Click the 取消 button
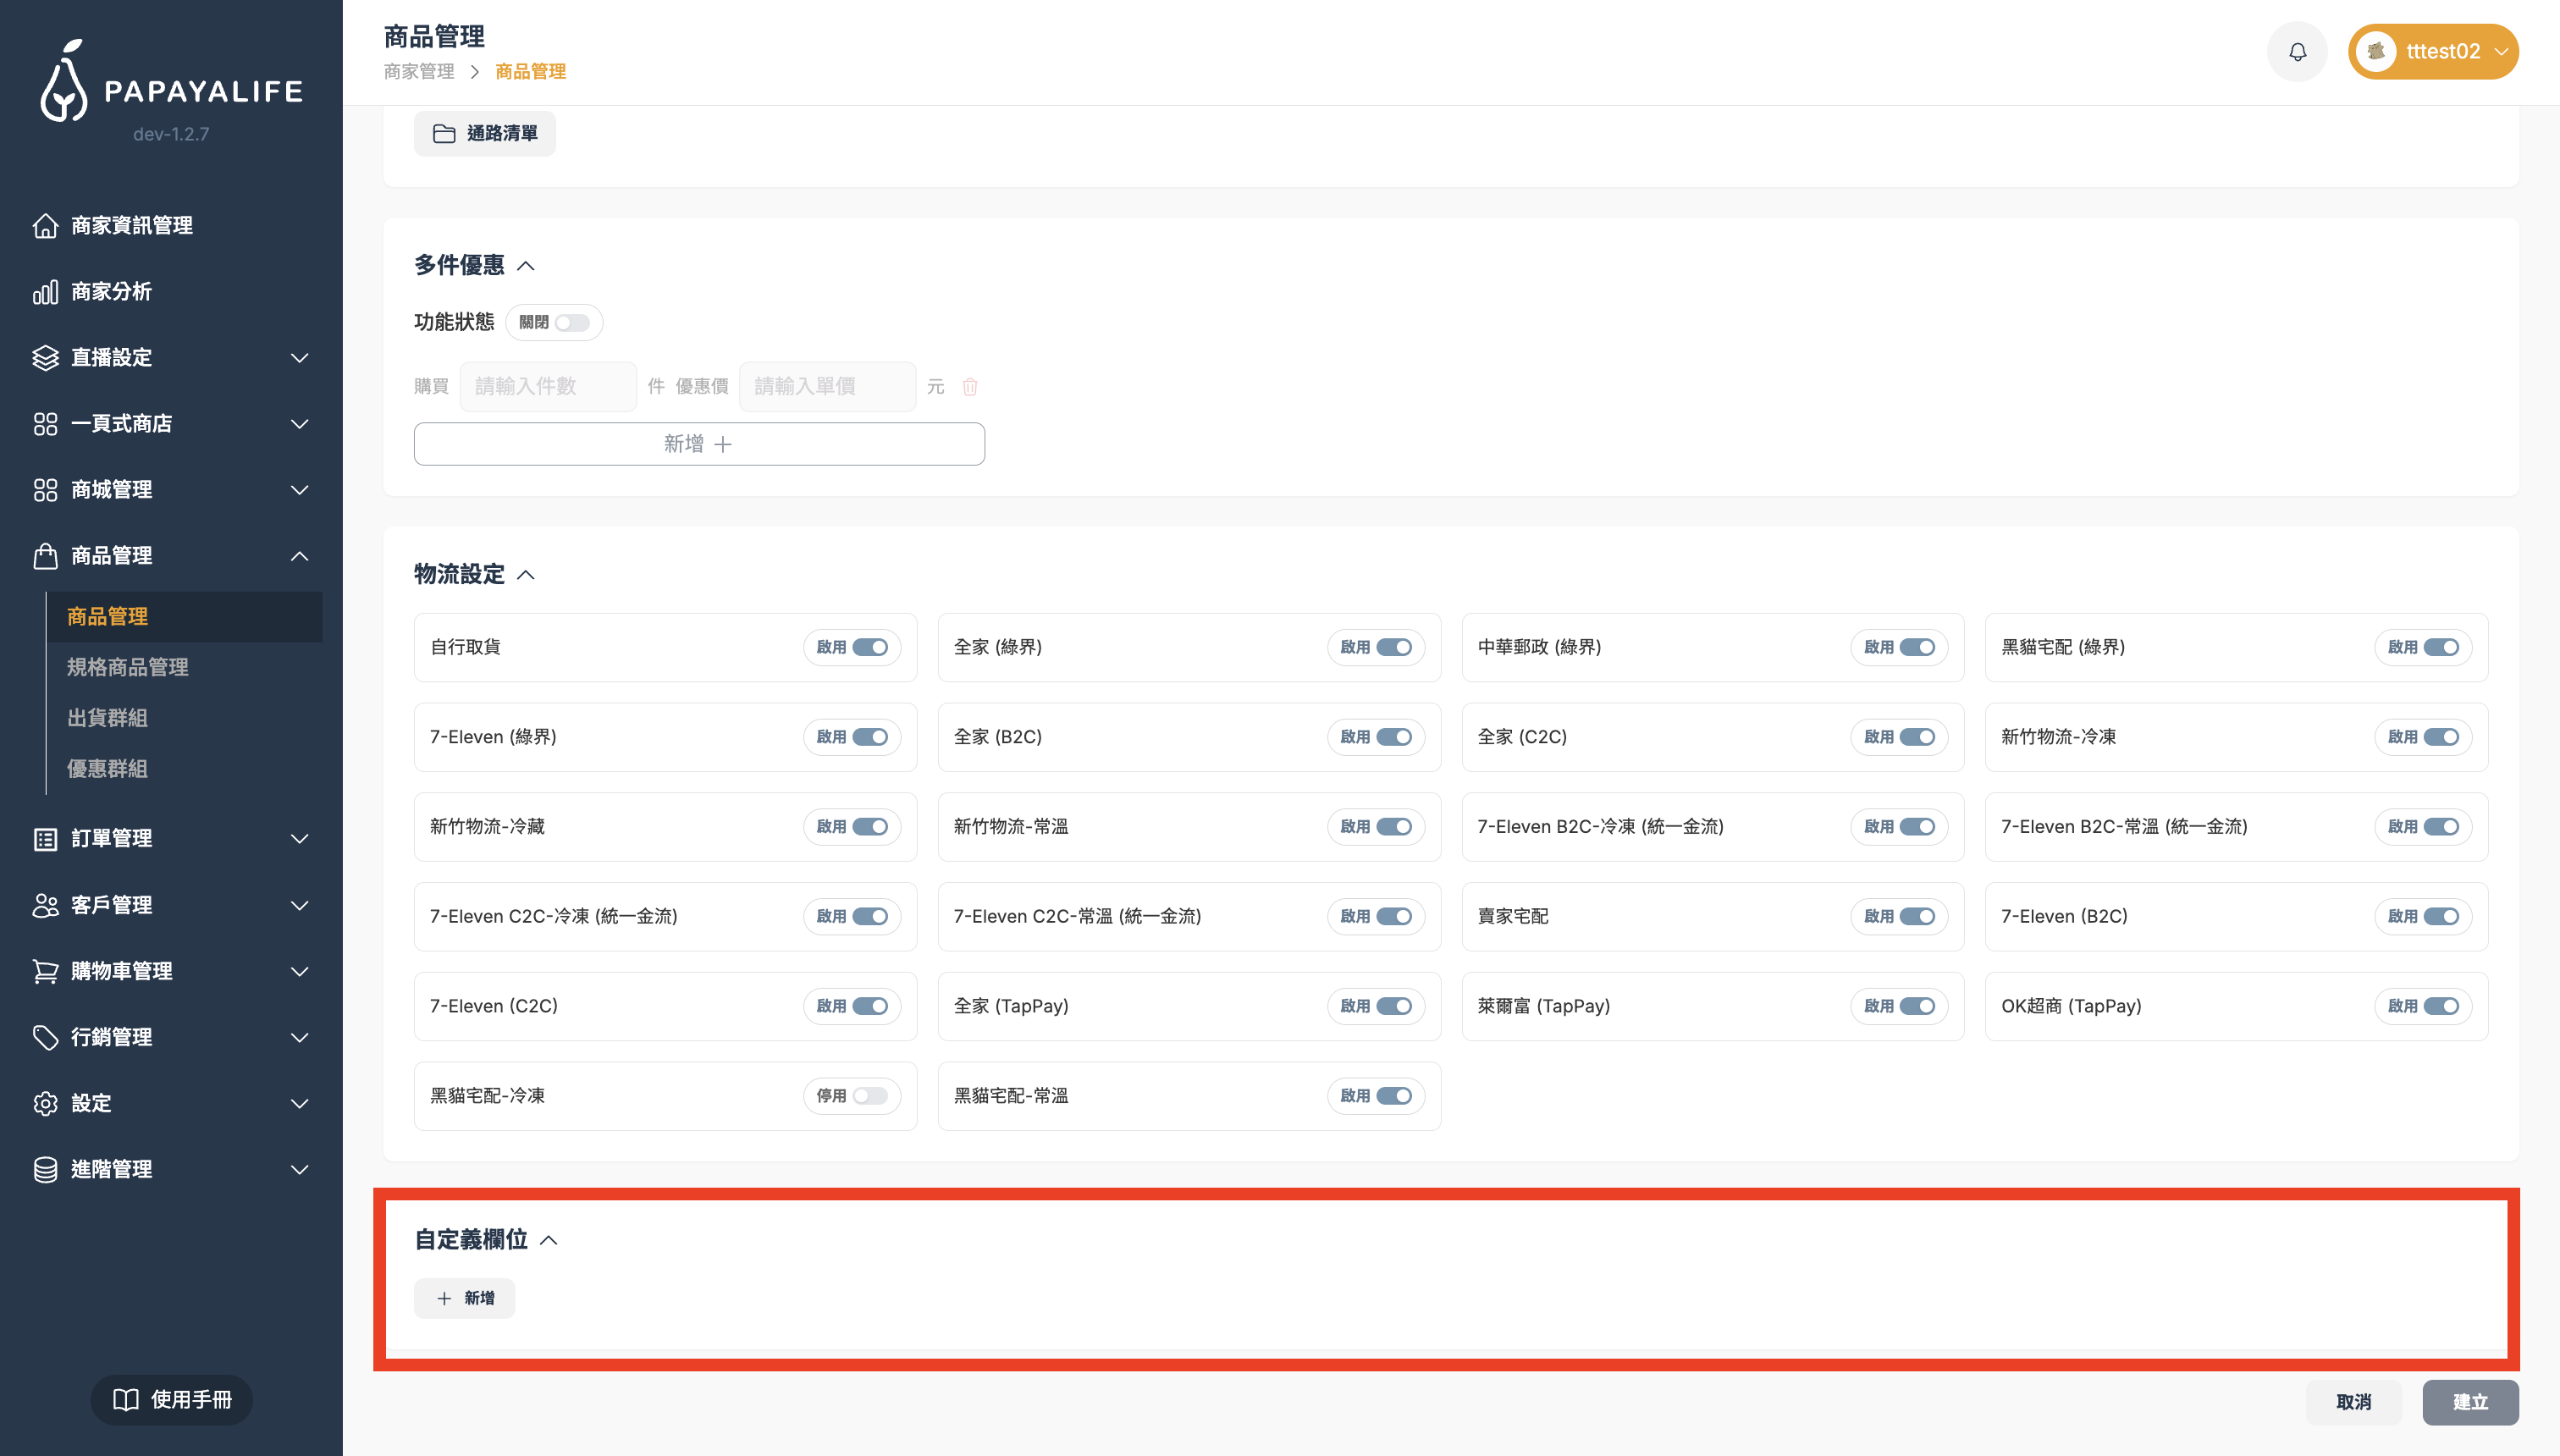 [x=2353, y=1402]
